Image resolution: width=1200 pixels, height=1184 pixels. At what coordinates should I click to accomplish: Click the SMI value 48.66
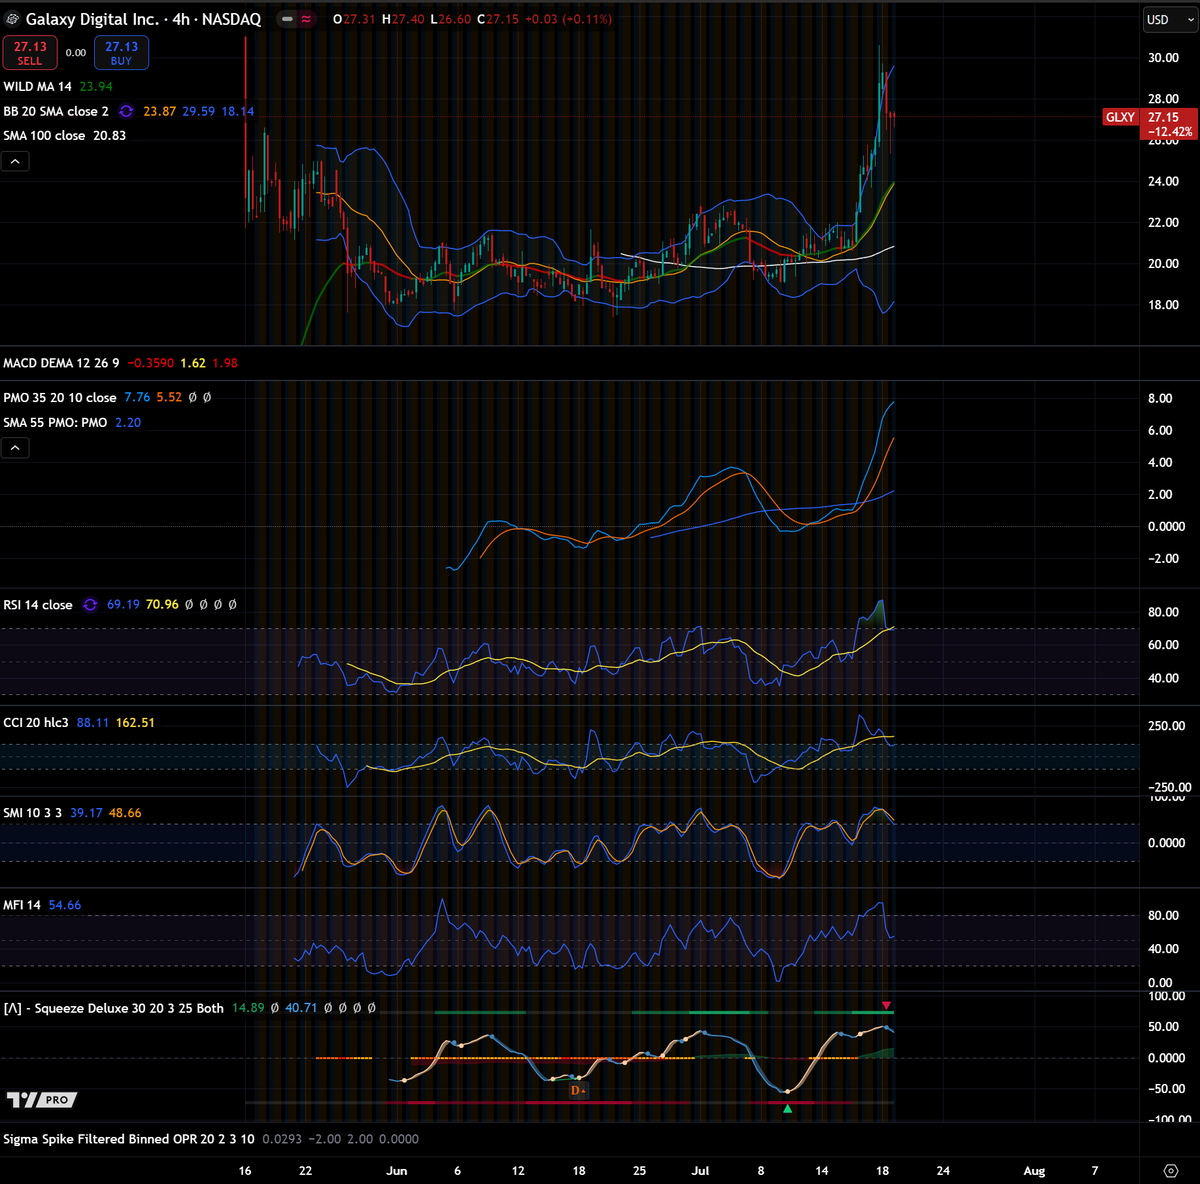click(x=125, y=813)
